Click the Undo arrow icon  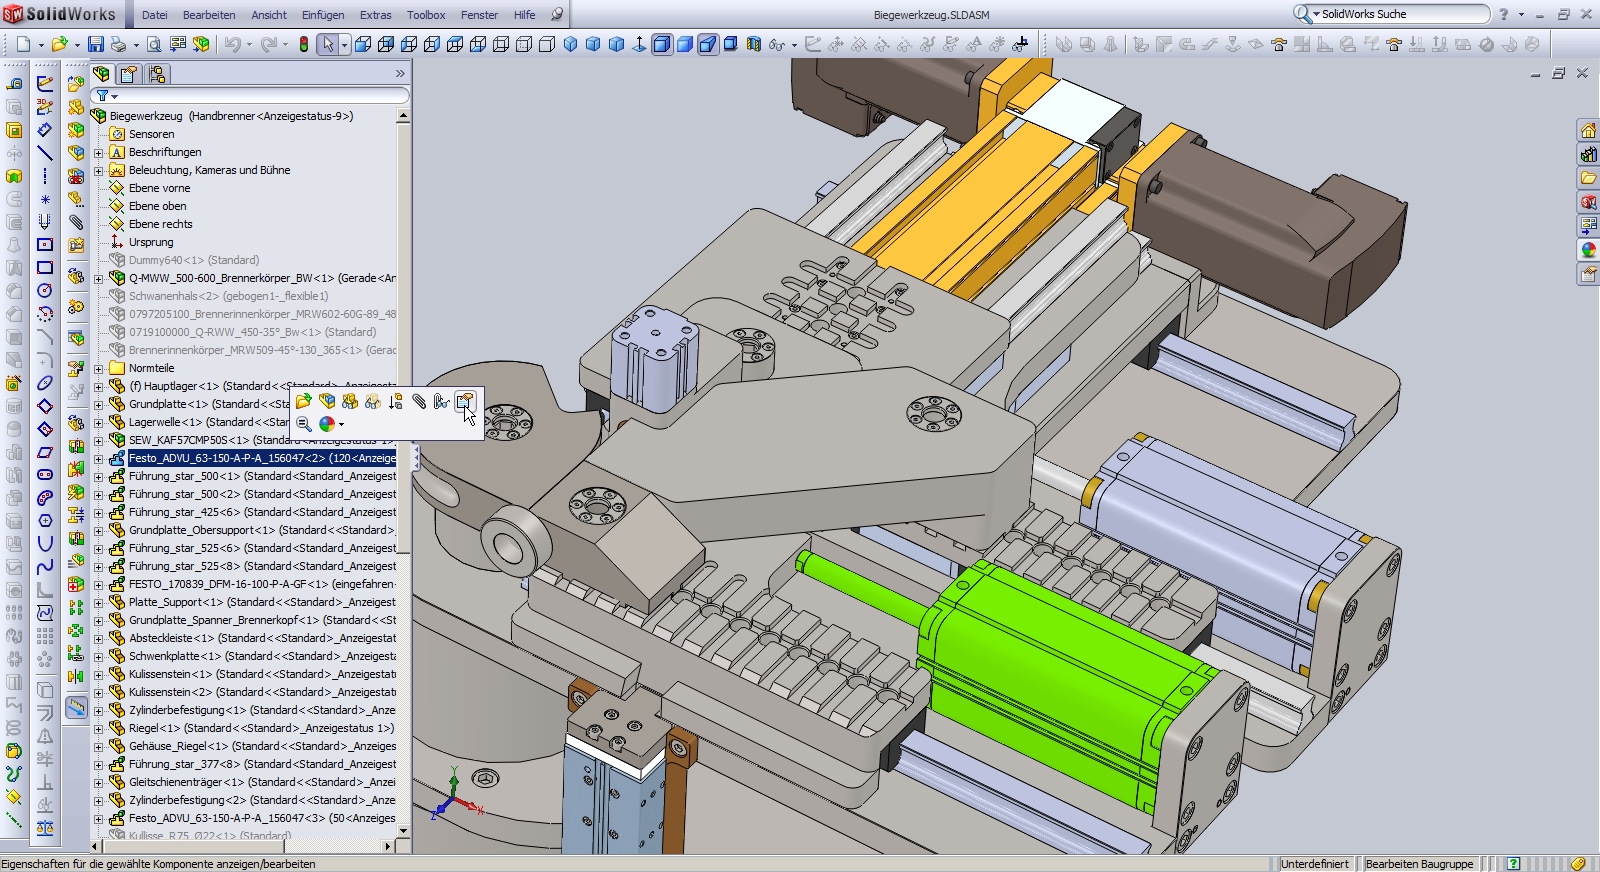coord(232,44)
